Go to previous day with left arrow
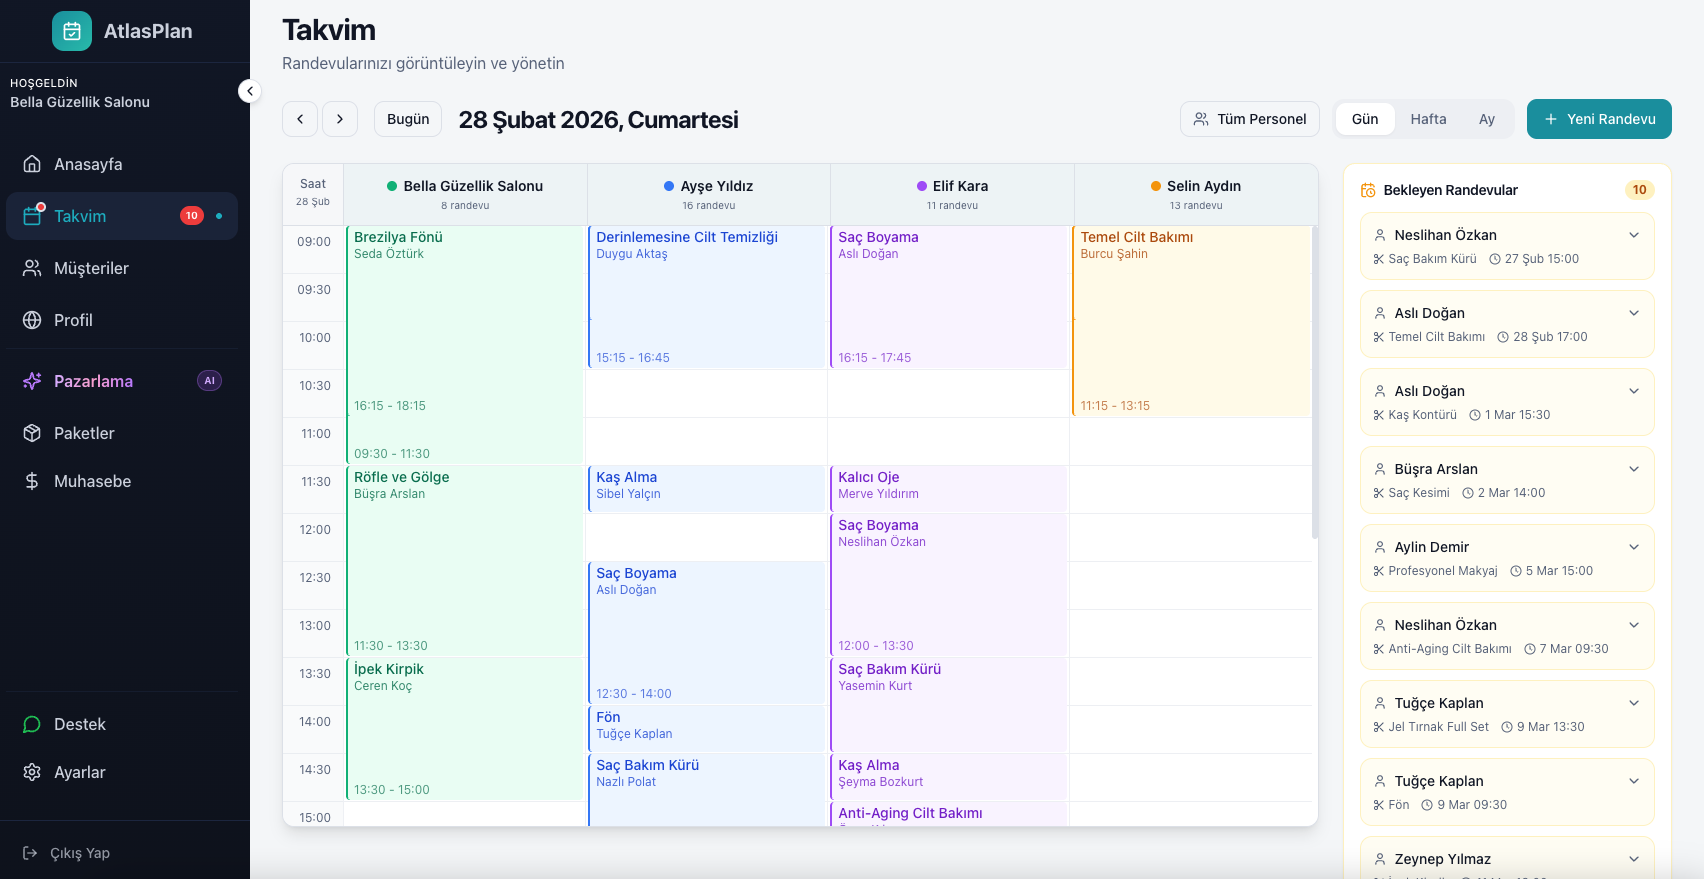 [x=300, y=119]
